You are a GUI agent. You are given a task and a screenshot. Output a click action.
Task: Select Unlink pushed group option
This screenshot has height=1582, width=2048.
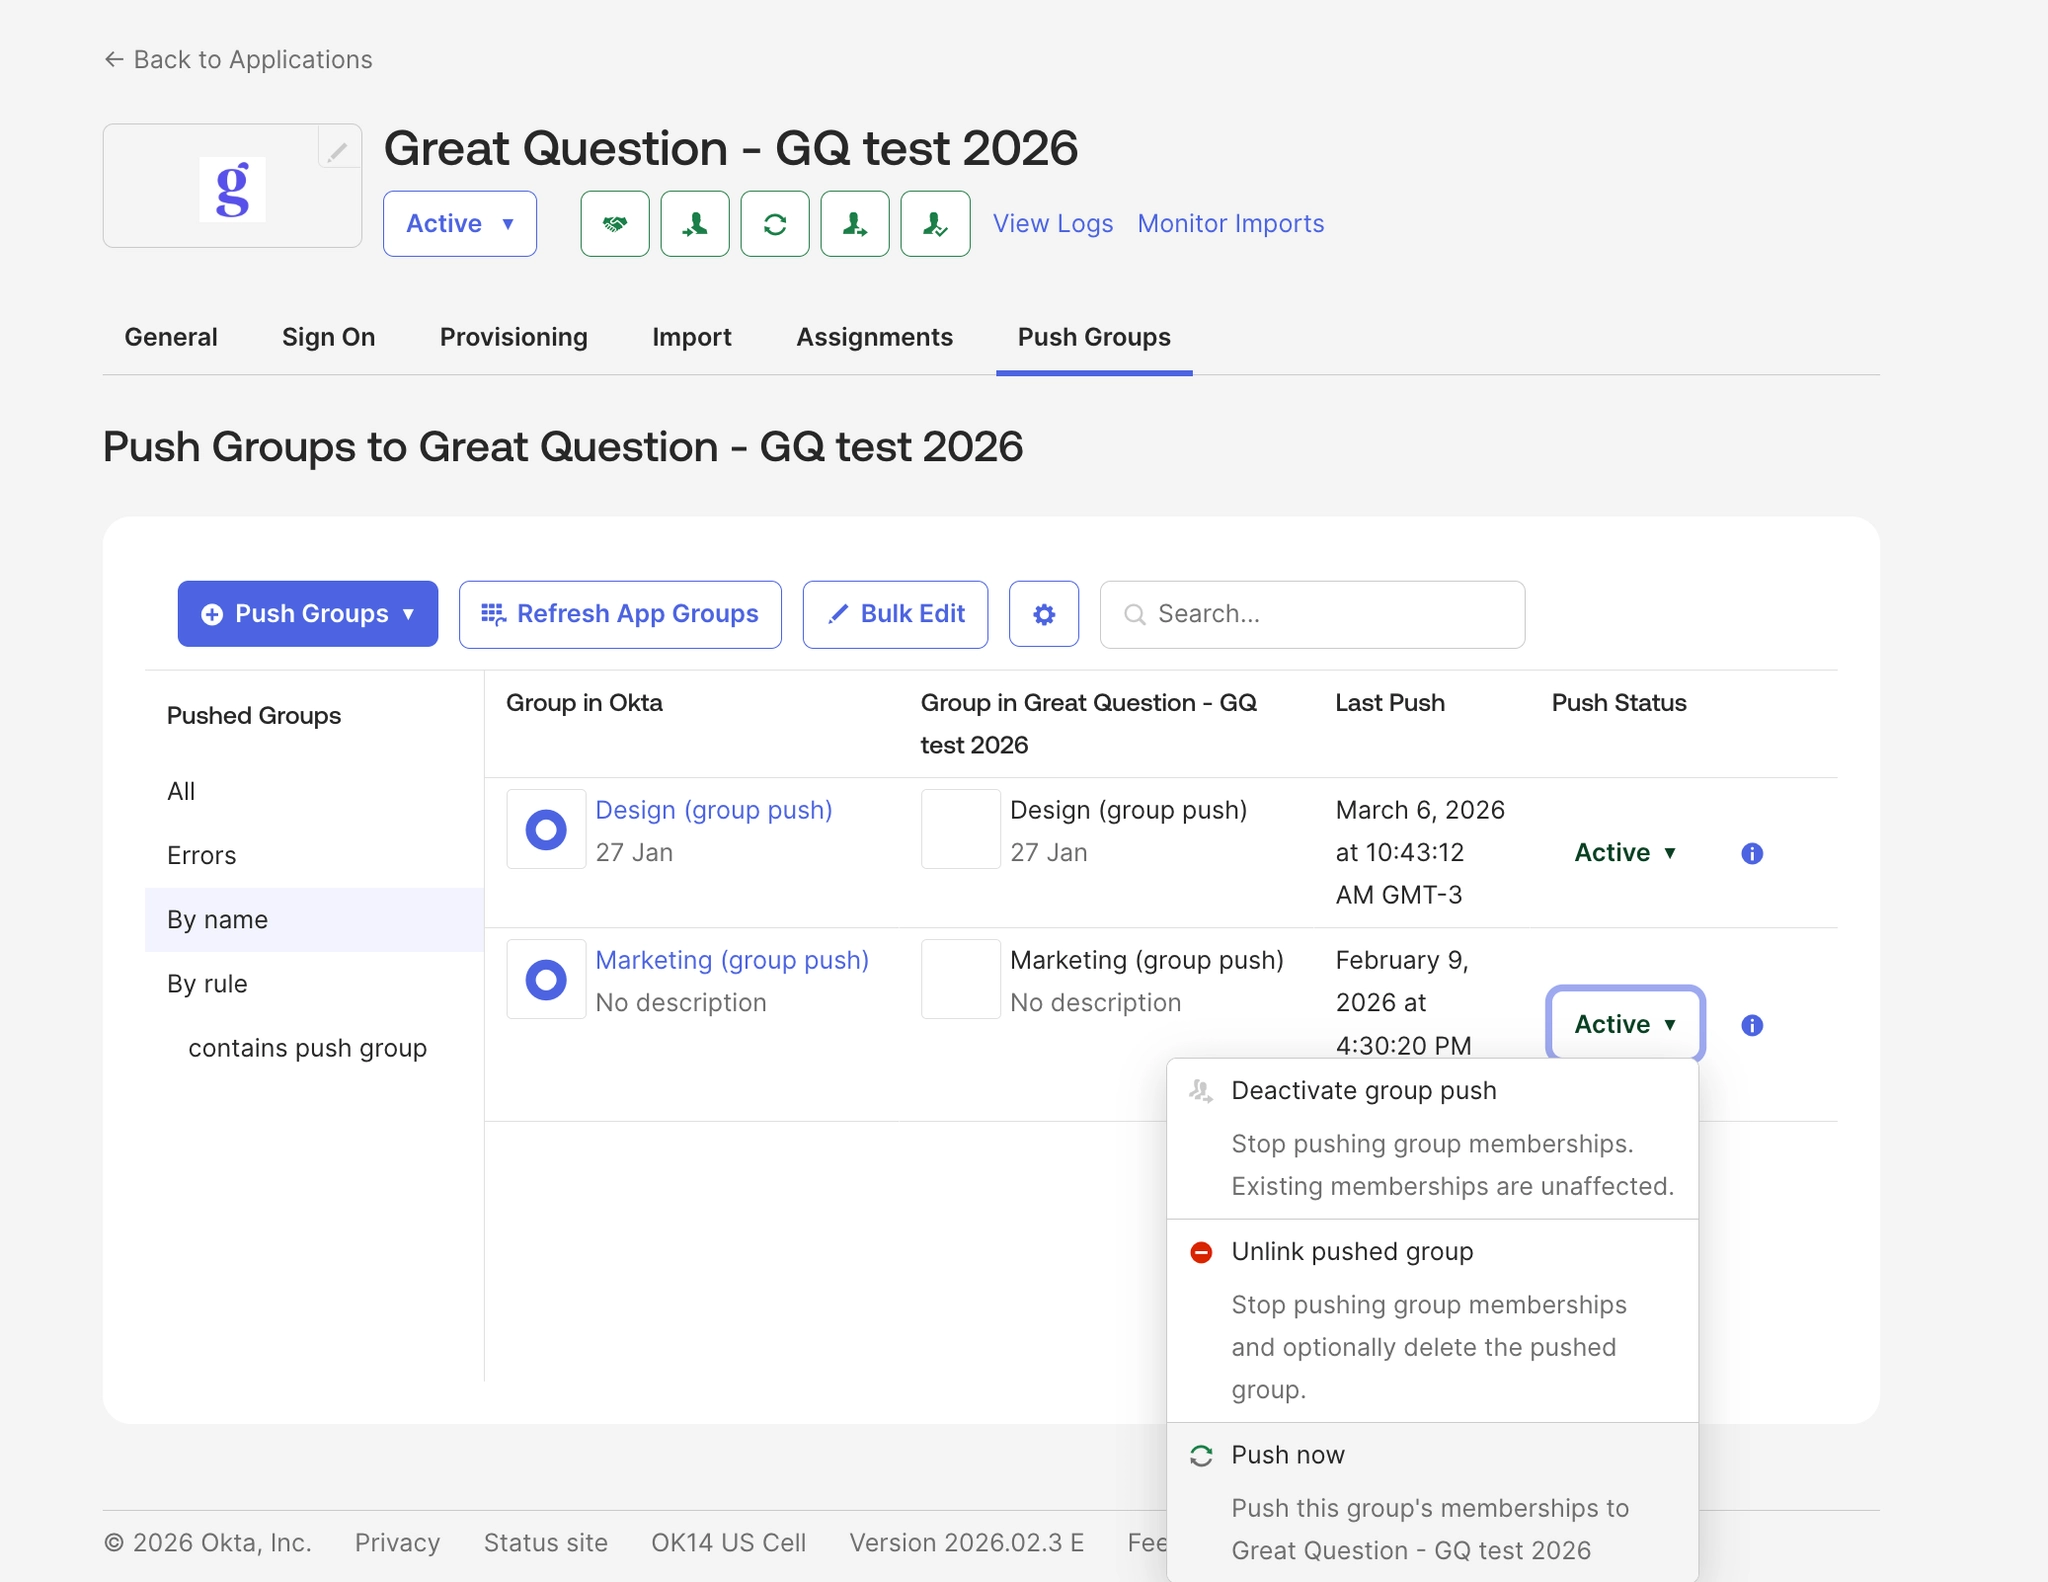tap(1351, 1252)
